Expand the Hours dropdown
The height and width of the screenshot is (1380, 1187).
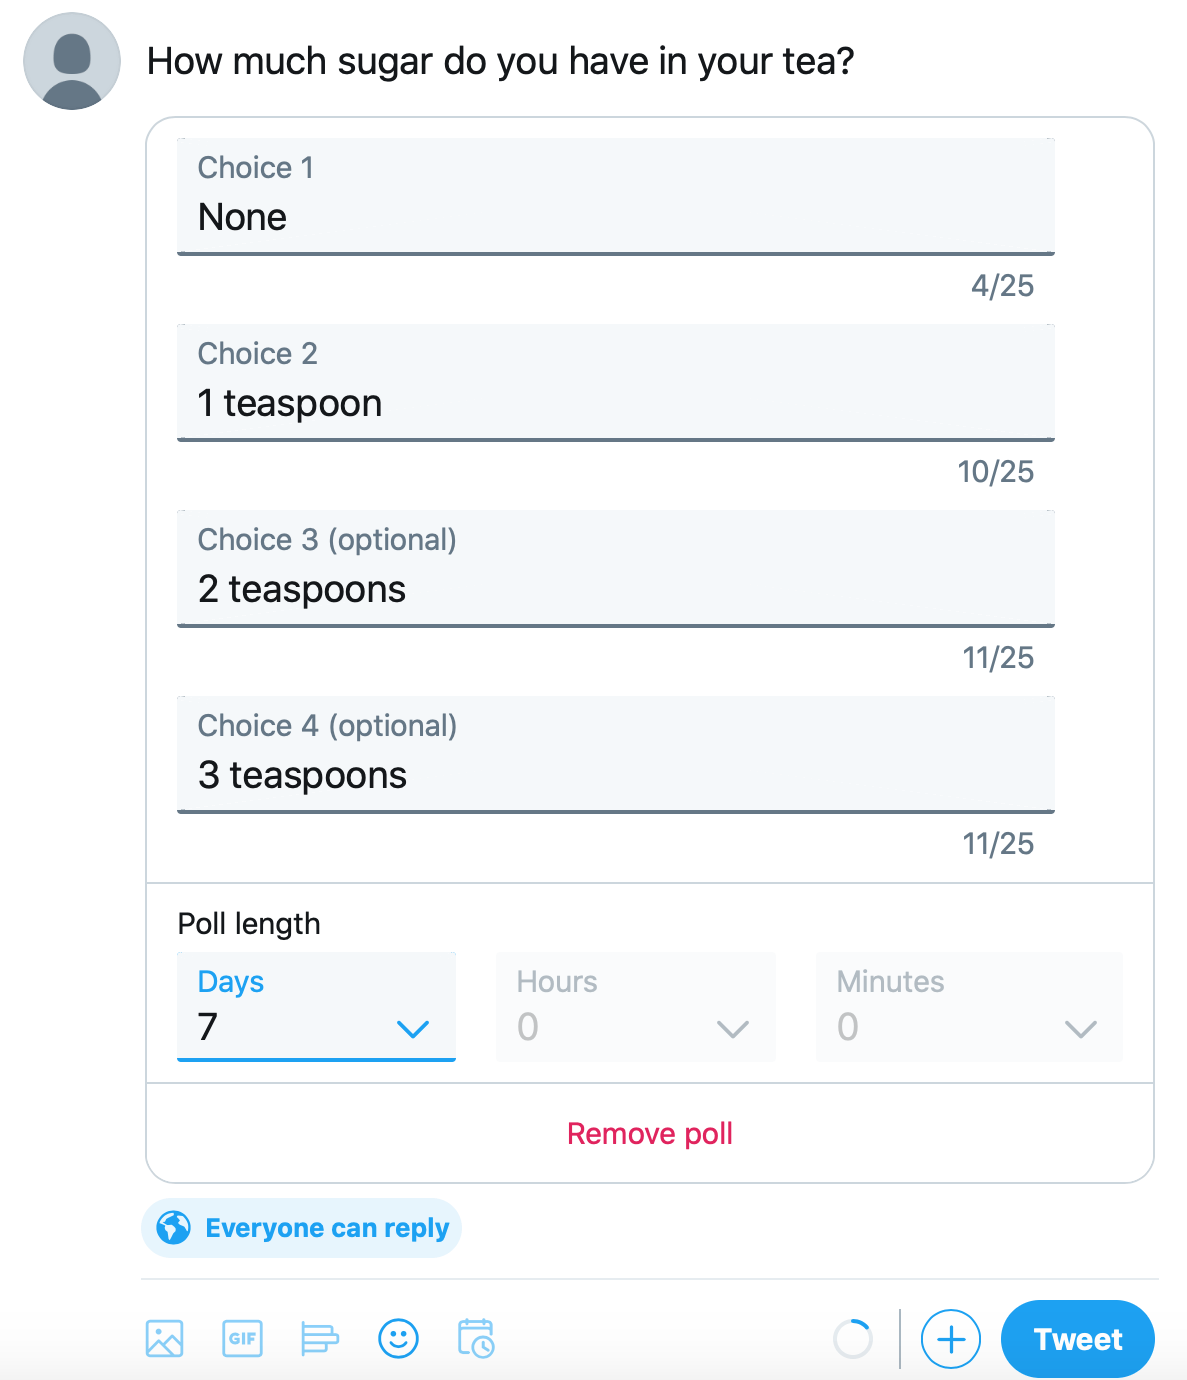pyautogui.click(x=636, y=1007)
